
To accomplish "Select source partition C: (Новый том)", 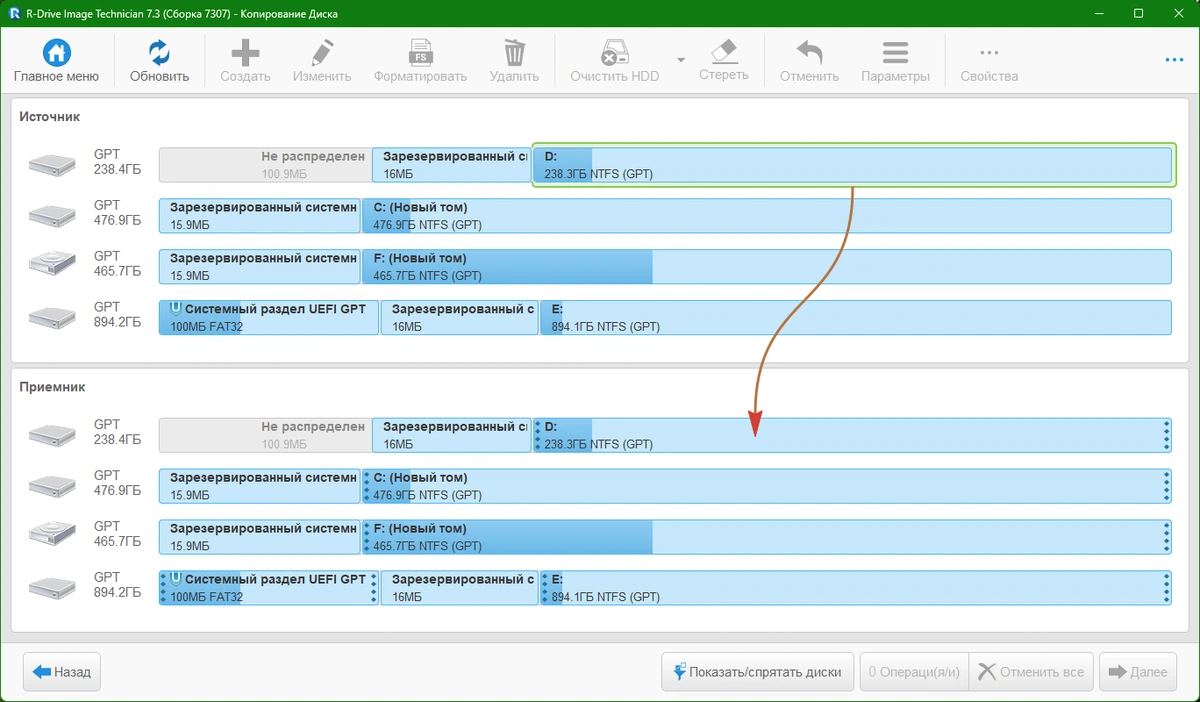I will [766, 216].
